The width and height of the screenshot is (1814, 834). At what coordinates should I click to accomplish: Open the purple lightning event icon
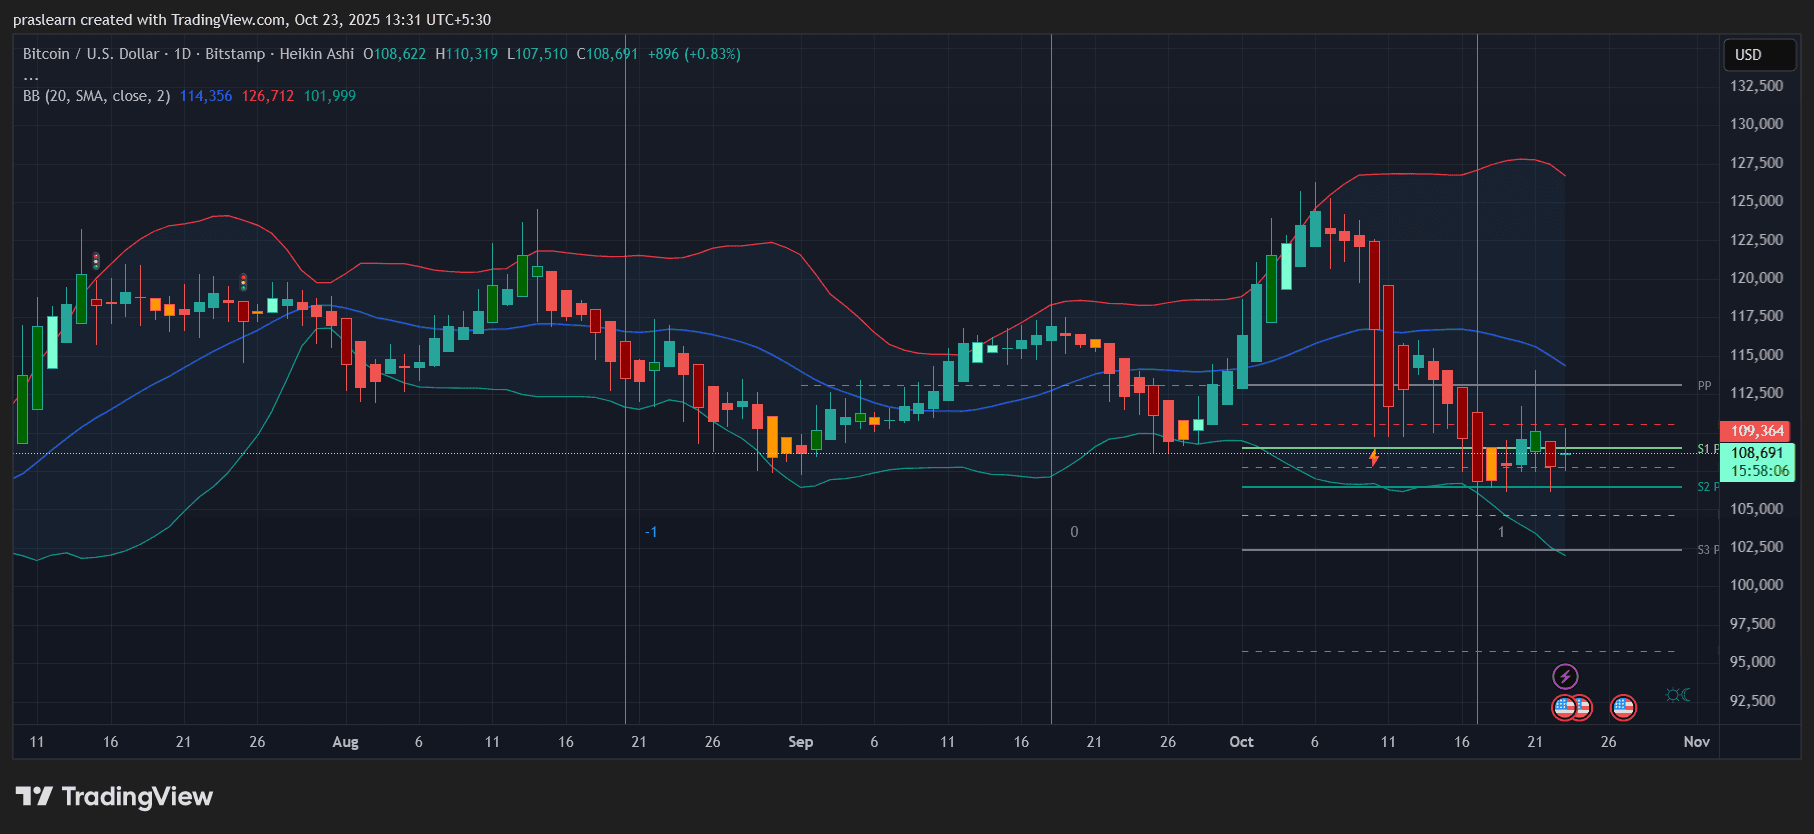pos(1565,677)
